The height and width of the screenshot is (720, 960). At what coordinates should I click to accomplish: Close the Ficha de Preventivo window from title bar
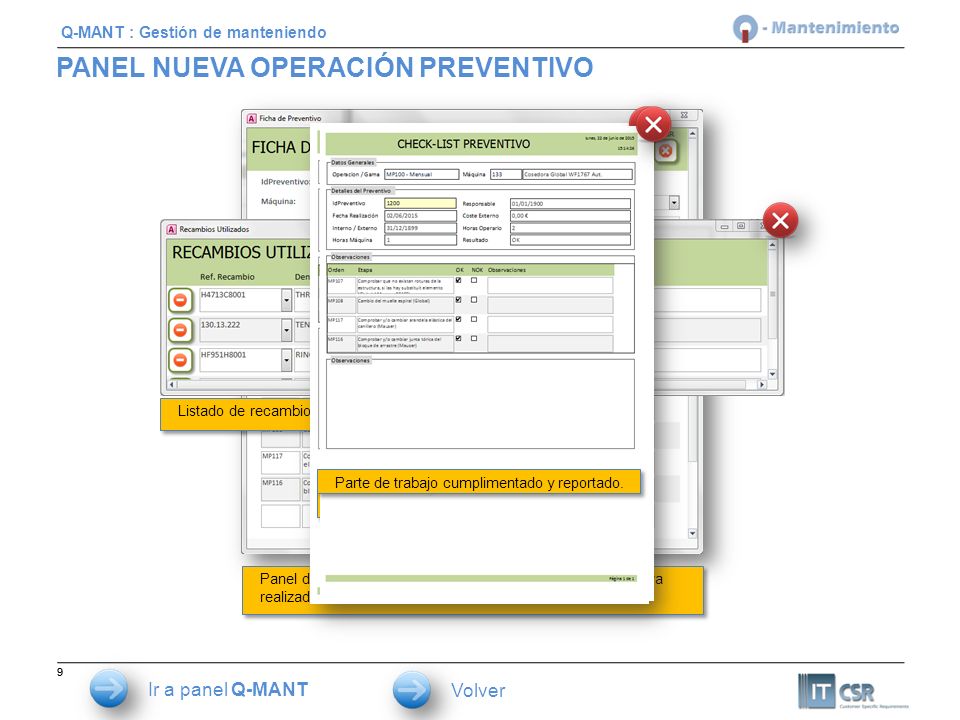point(684,115)
